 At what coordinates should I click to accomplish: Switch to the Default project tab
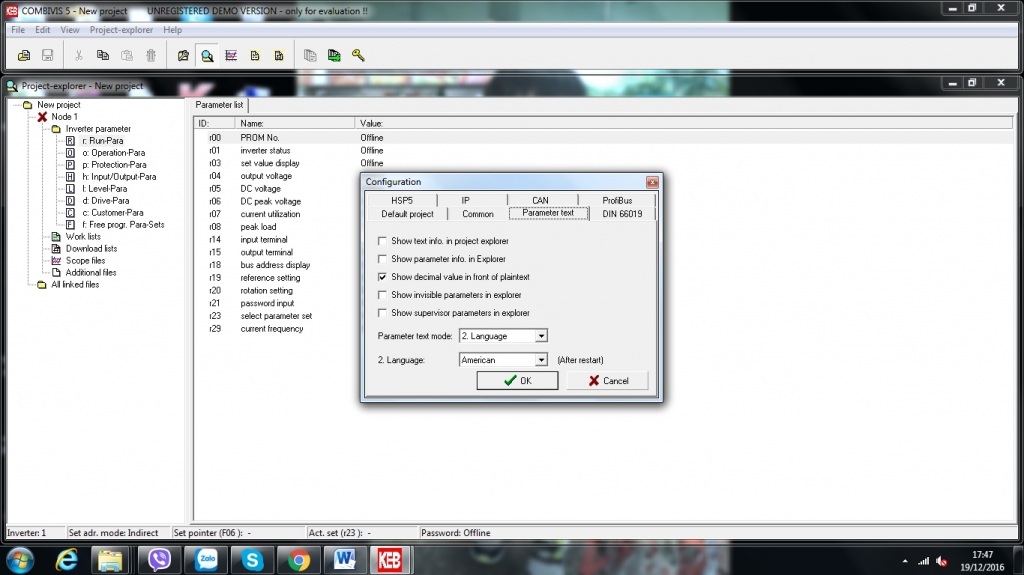click(408, 214)
